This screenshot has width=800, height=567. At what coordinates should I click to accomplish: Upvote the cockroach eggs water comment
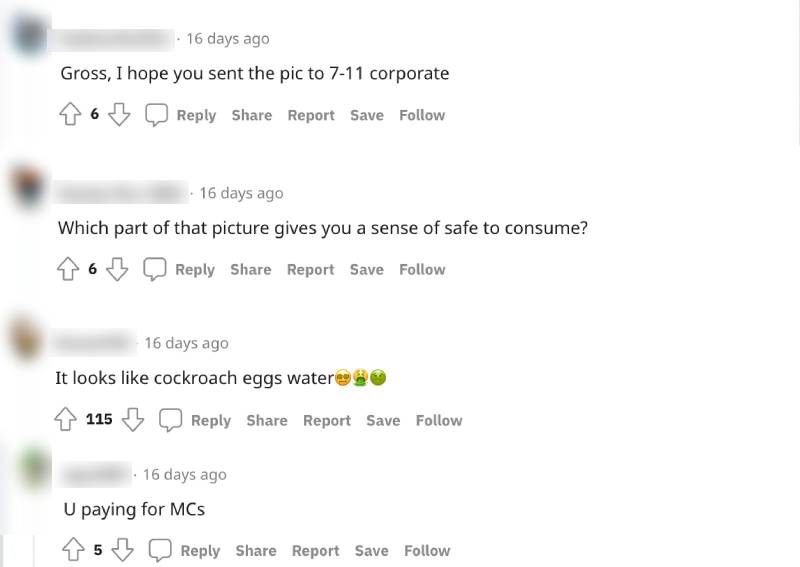[66, 420]
